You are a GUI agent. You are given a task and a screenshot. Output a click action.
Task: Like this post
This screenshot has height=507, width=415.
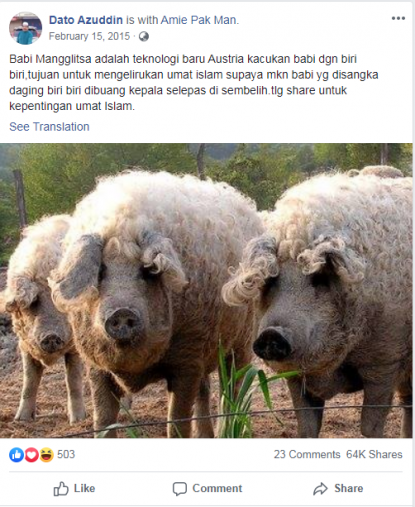click(x=74, y=489)
